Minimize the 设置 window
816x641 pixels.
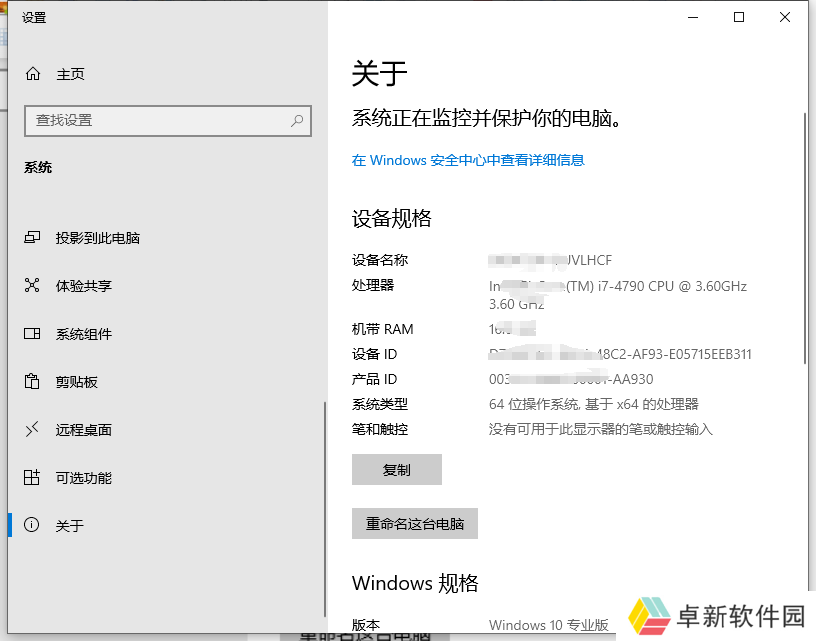point(693,17)
